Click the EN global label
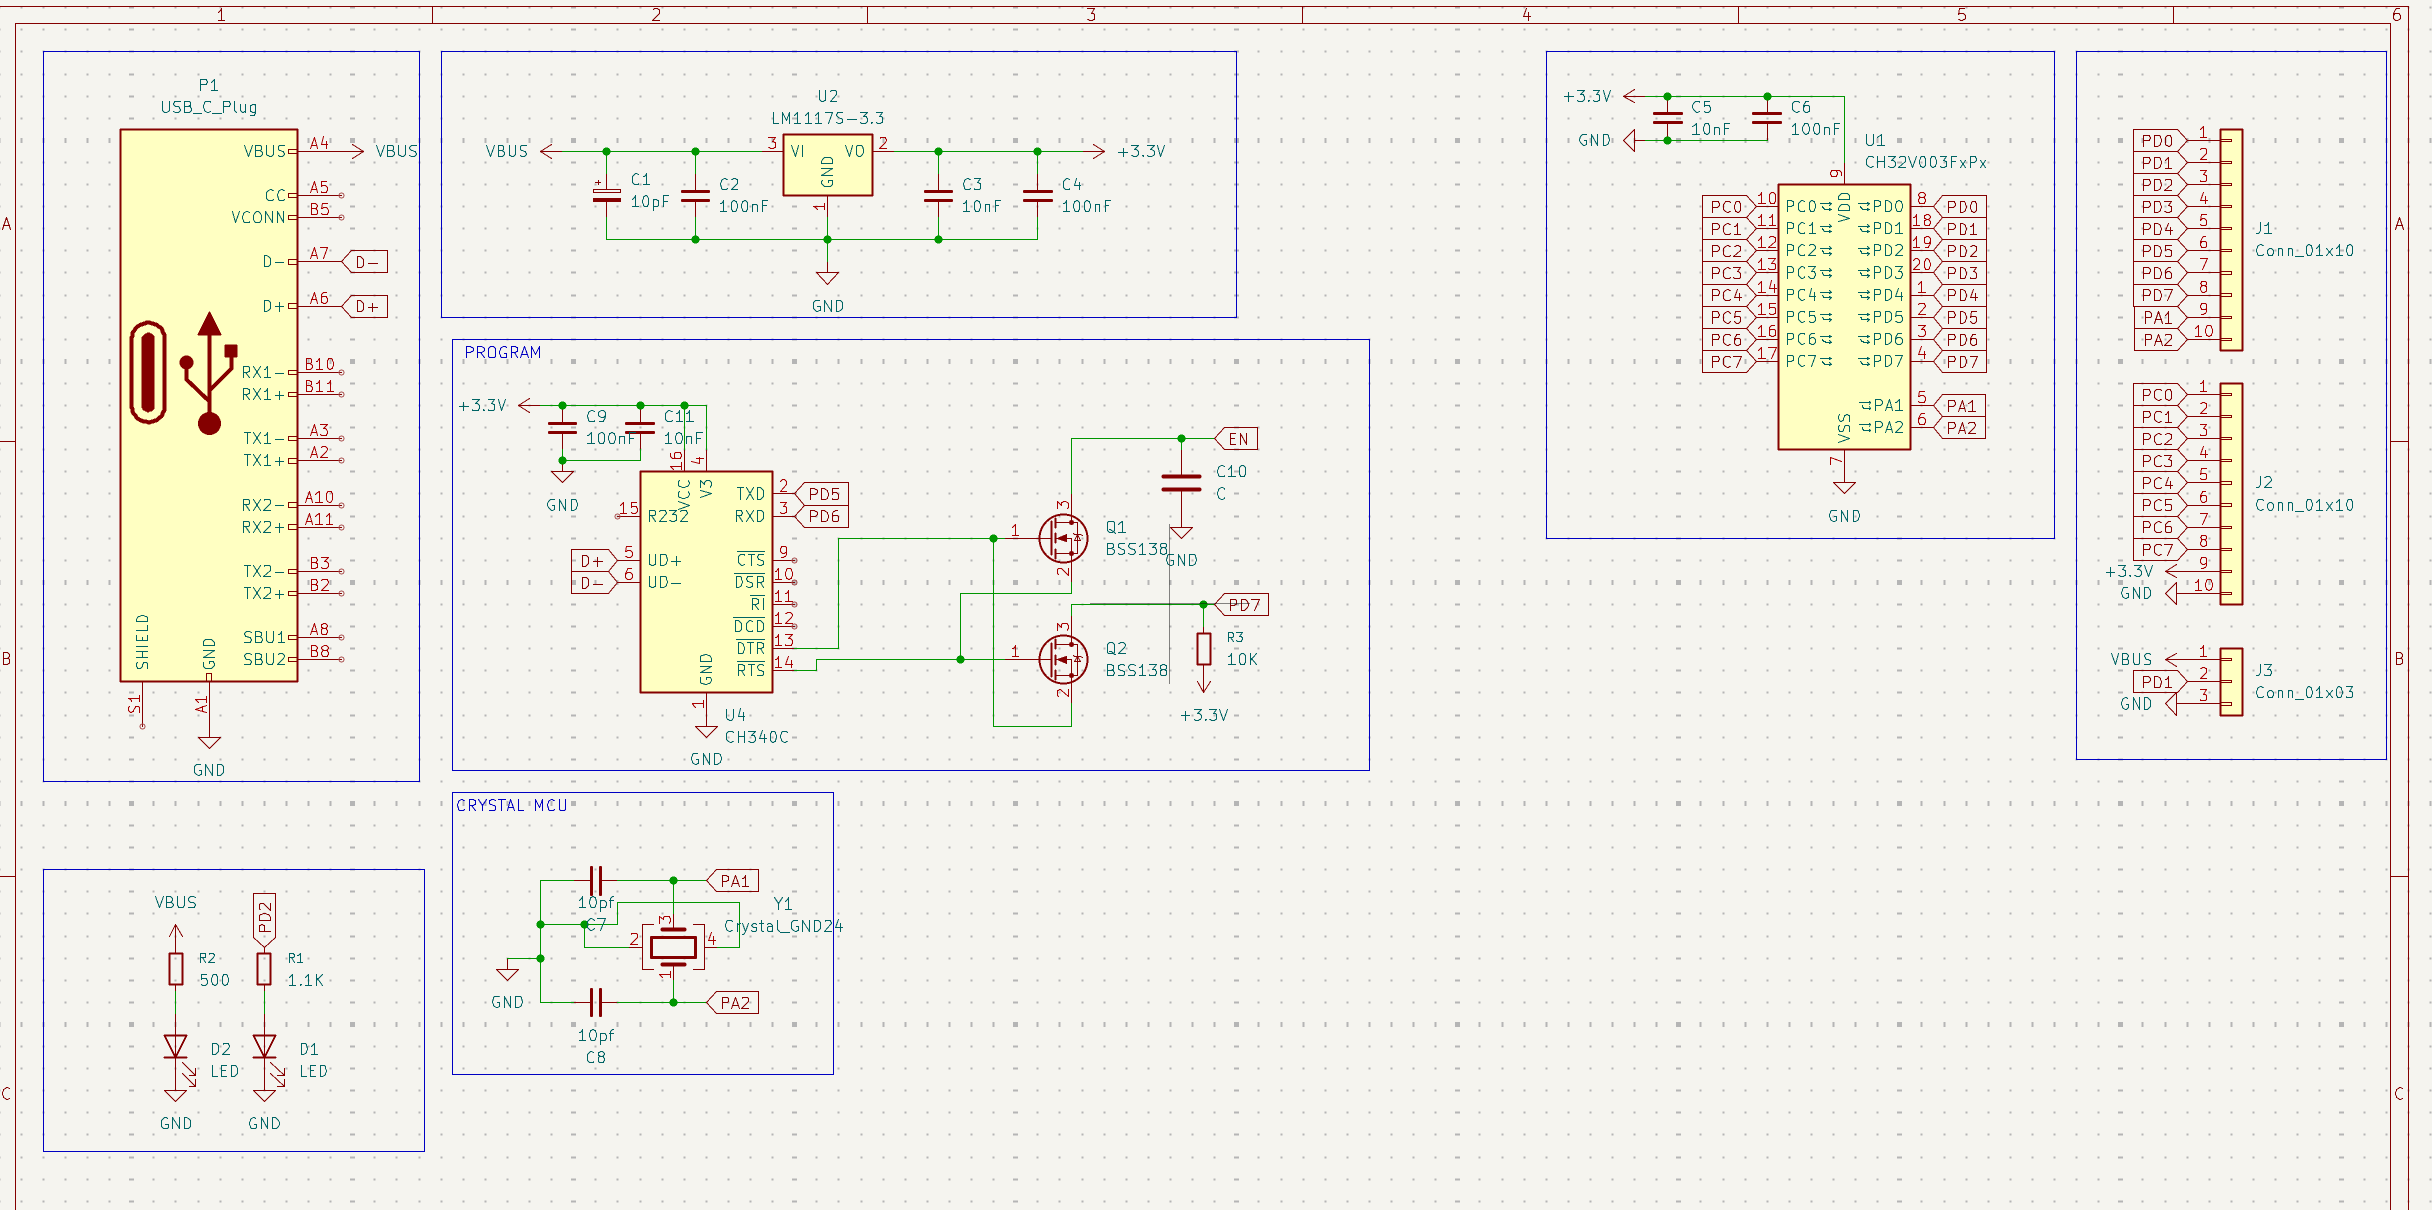 tap(1238, 439)
